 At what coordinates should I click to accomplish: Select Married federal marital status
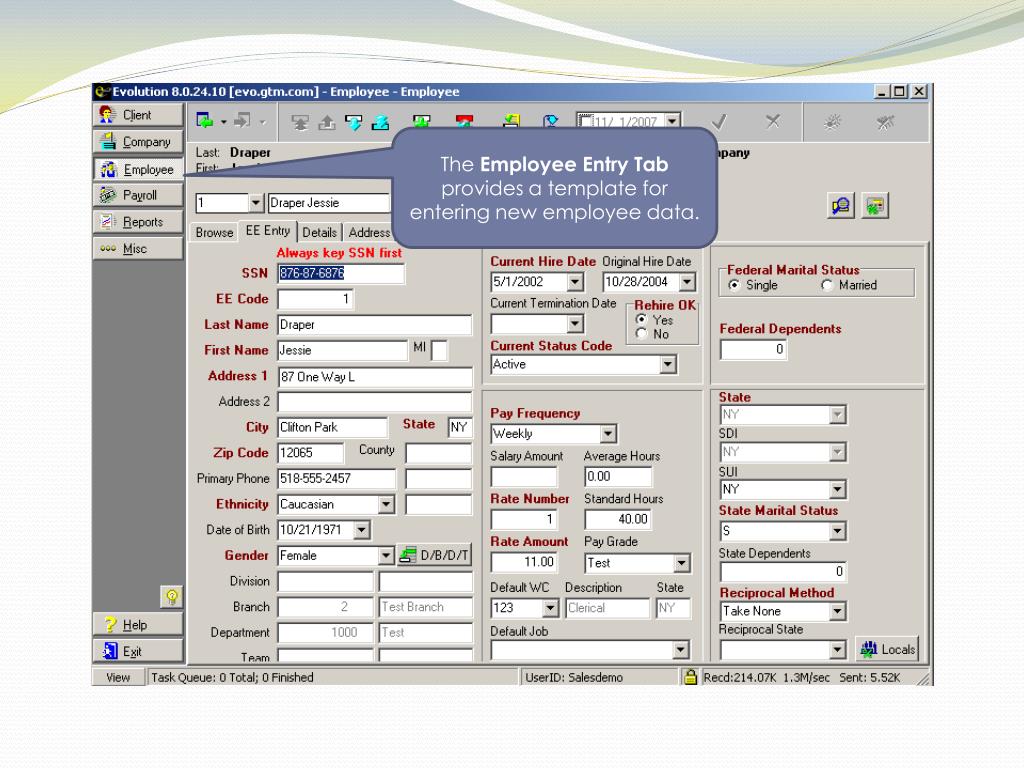pyautogui.click(x=827, y=285)
